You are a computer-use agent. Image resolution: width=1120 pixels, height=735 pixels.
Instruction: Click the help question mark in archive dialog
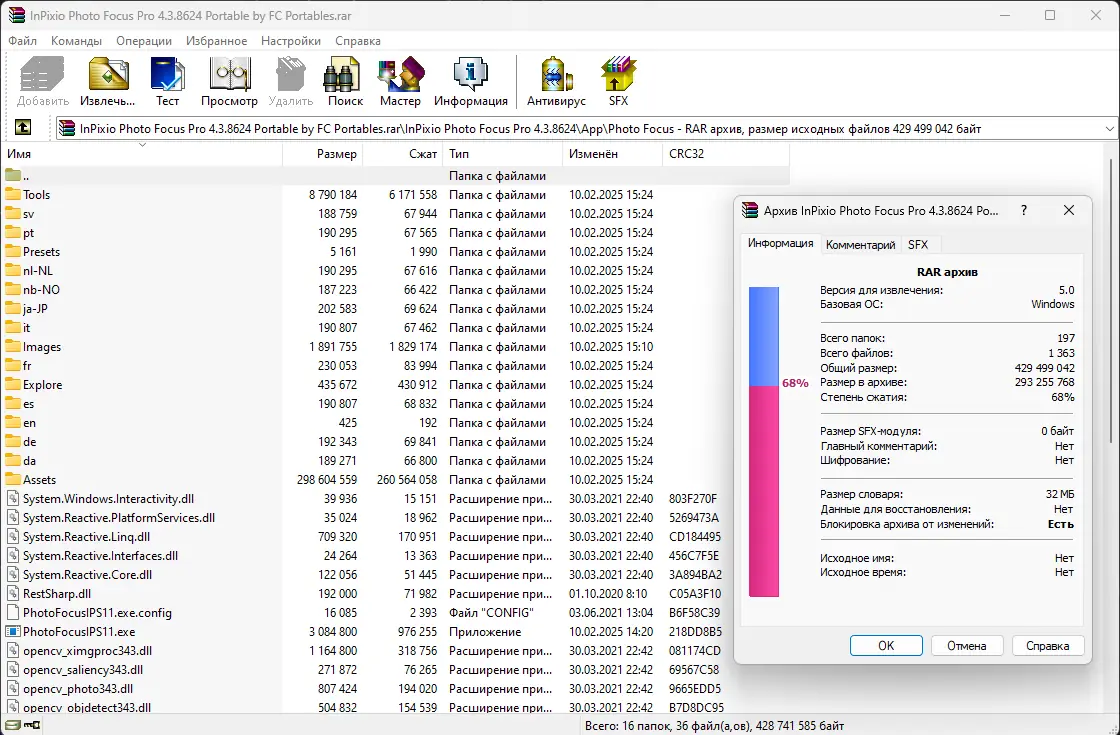(1024, 210)
